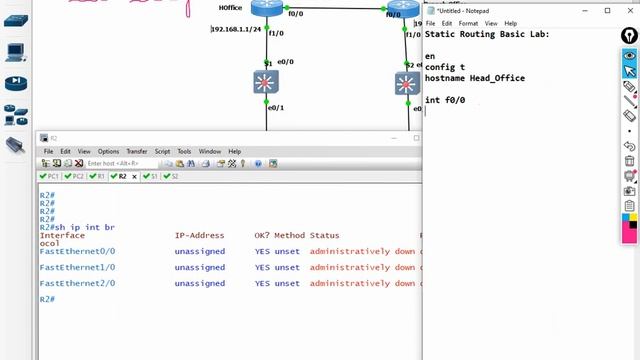Screen dimensions: 640x360
Task: Close the R2 session tab
Action: pyautogui.click(x=134, y=177)
